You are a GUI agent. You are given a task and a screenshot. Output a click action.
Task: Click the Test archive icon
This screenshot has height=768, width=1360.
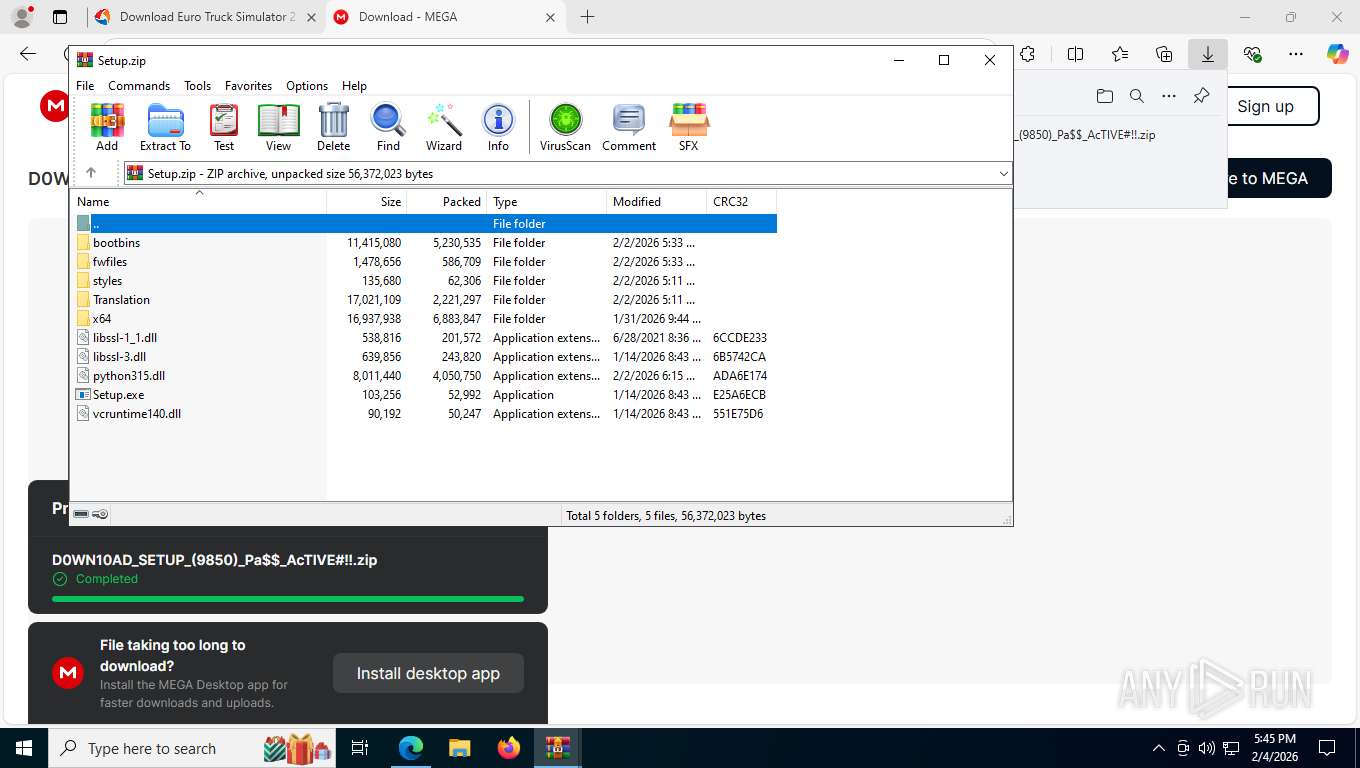coord(224,127)
